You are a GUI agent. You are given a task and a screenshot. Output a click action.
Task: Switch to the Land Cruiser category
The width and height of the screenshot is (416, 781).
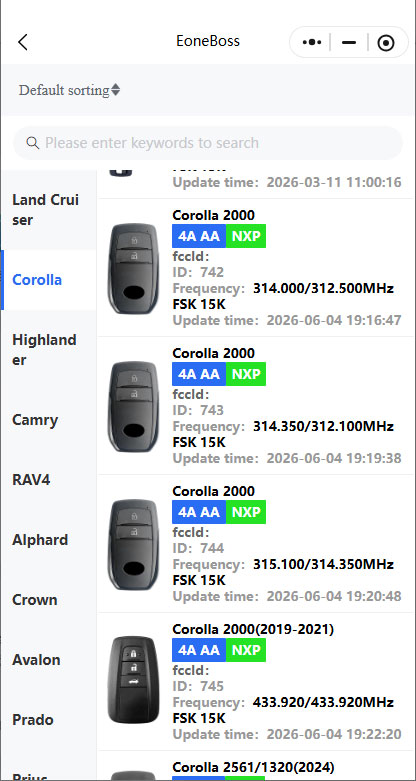48,210
